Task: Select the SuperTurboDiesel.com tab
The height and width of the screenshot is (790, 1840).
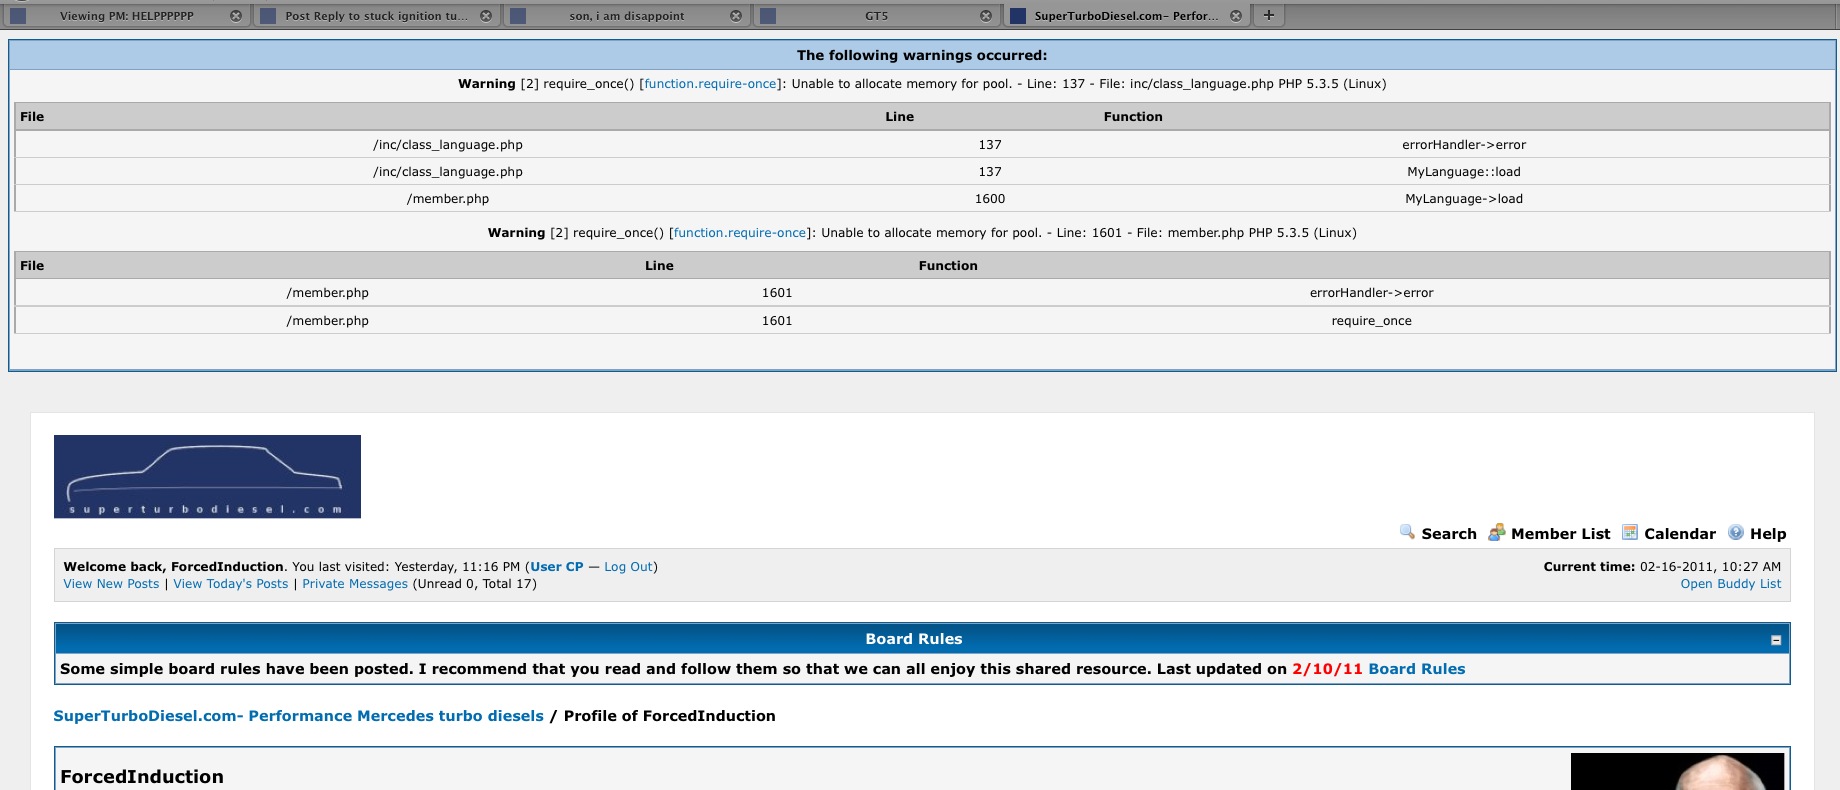Action: point(1126,16)
